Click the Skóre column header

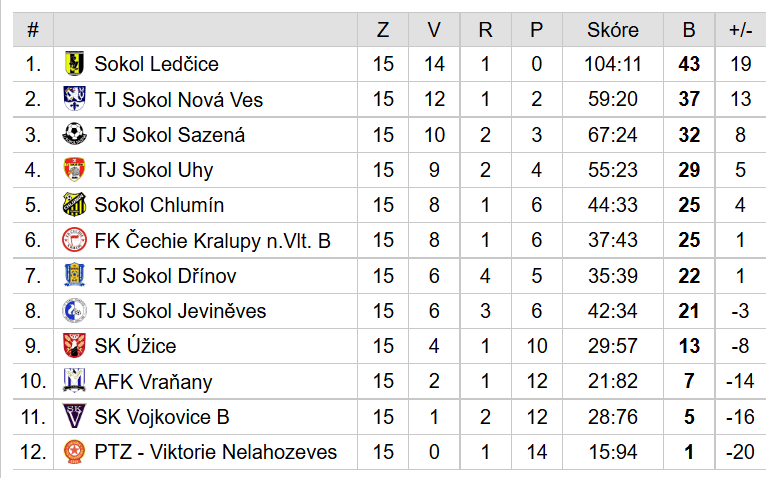613,30
